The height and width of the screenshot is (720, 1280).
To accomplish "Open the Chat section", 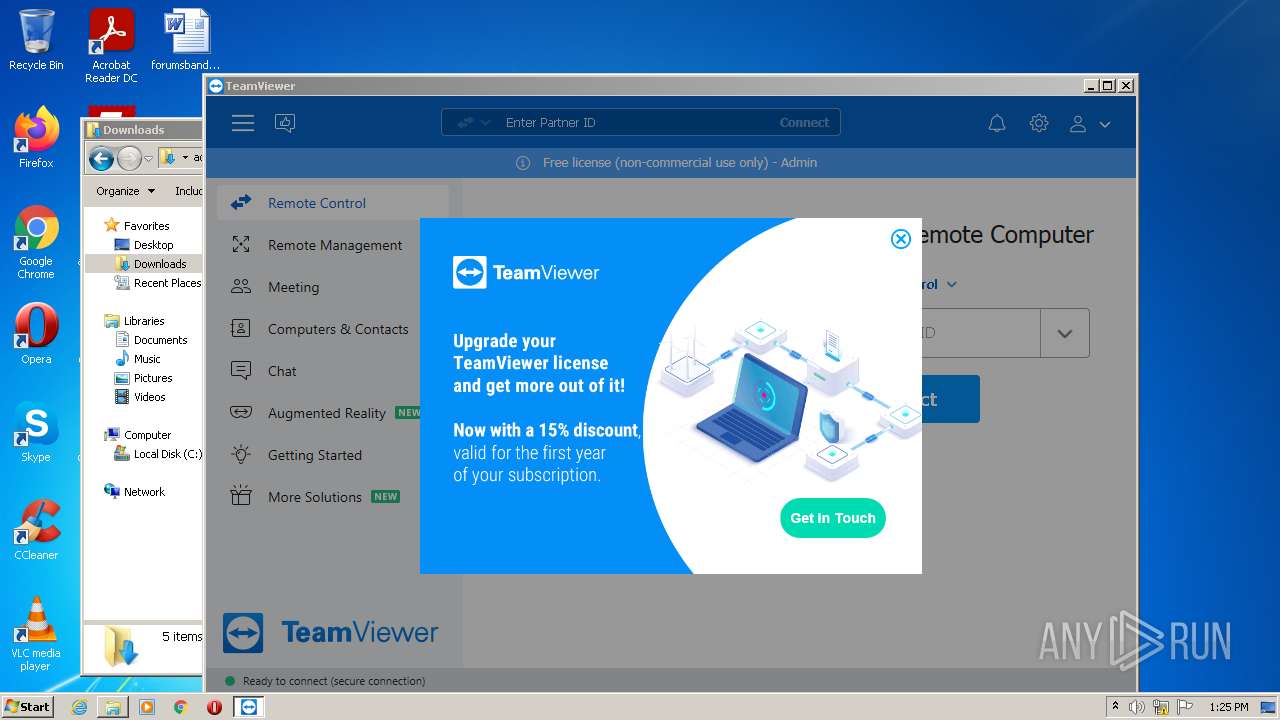I will [333, 371].
